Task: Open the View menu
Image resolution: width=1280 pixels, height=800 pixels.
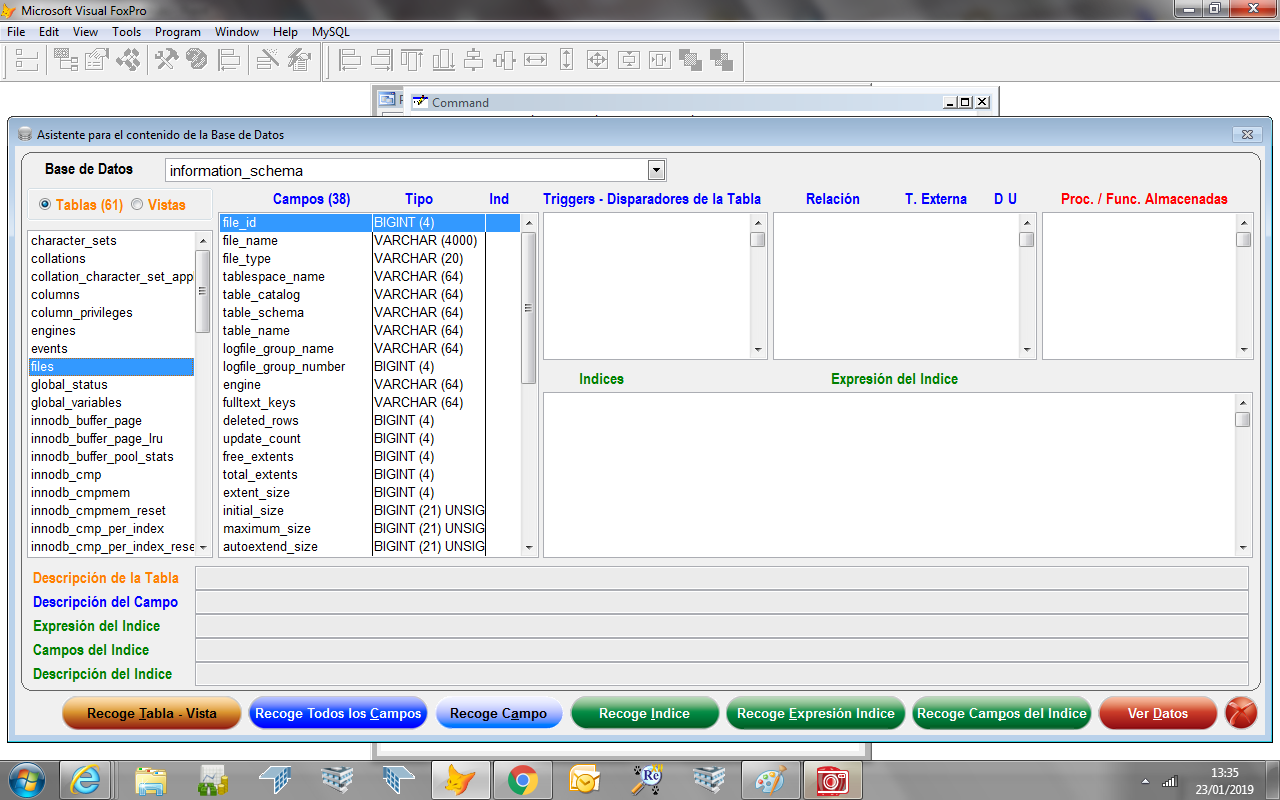Action: [x=85, y=32]
